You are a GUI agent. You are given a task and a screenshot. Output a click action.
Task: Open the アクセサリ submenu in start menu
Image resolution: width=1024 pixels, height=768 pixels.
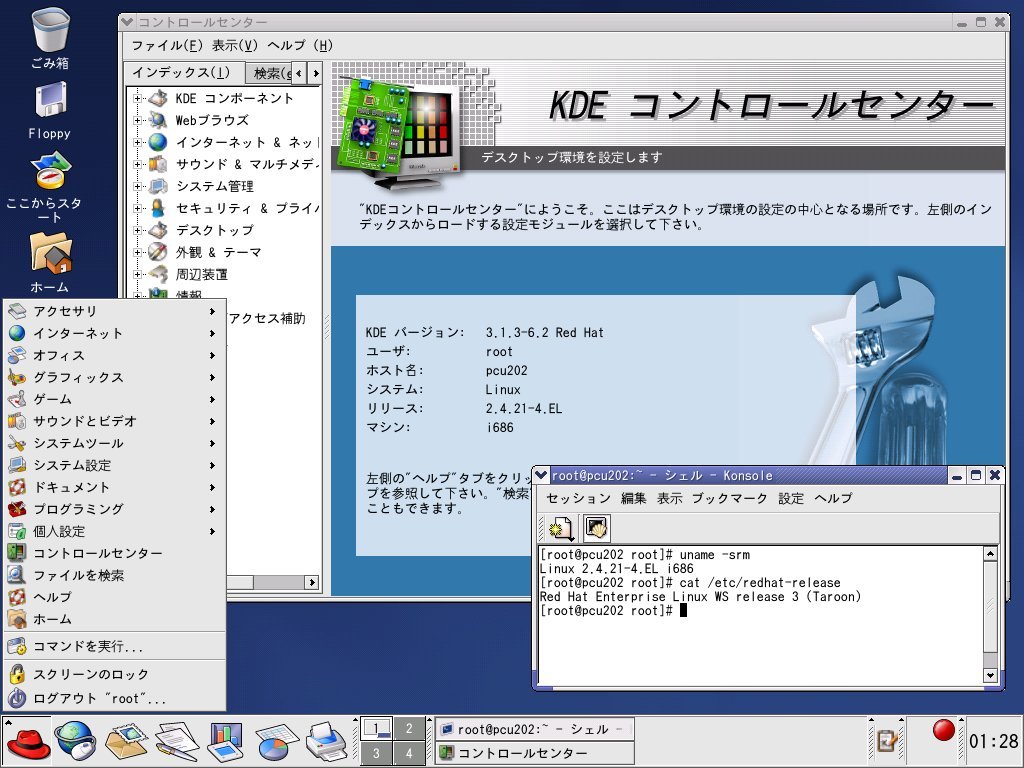tap(114, 312)
